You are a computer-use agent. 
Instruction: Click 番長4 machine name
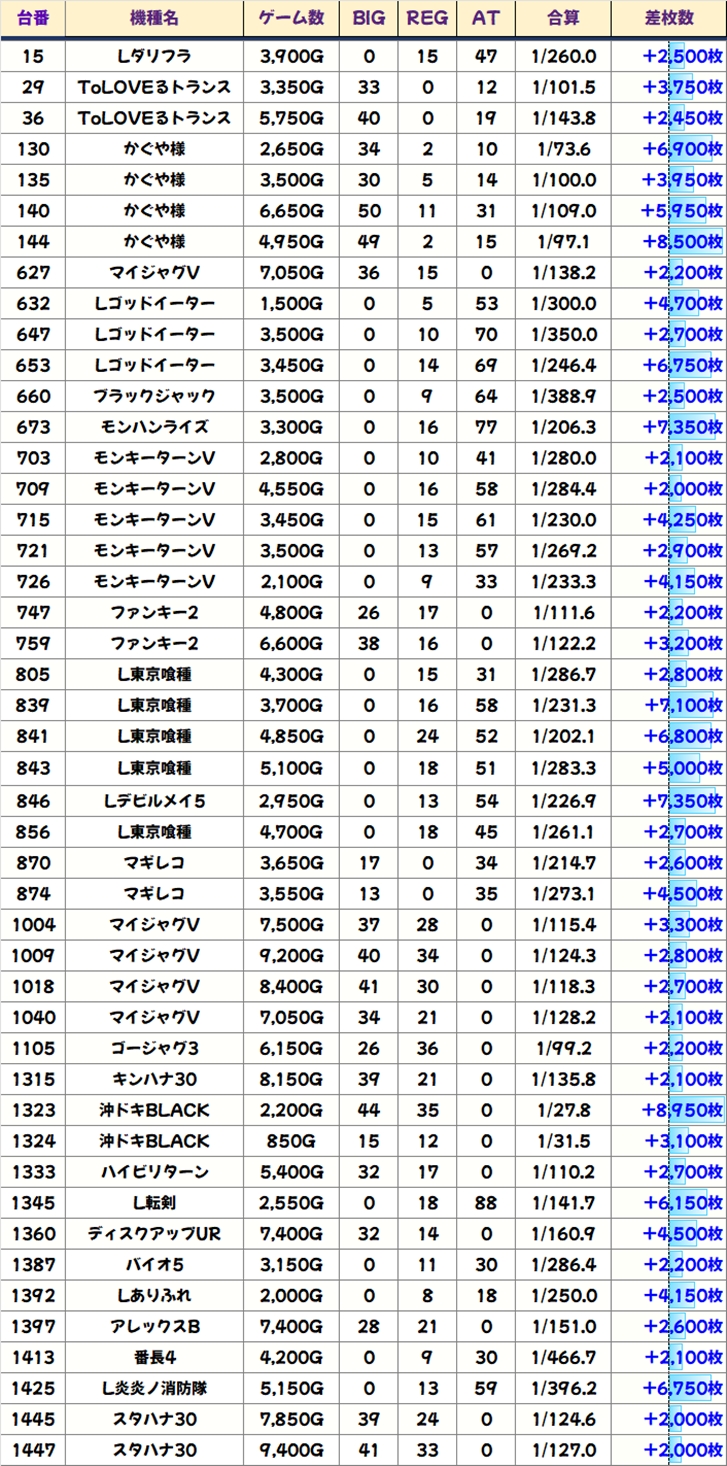coord(154,1357)
